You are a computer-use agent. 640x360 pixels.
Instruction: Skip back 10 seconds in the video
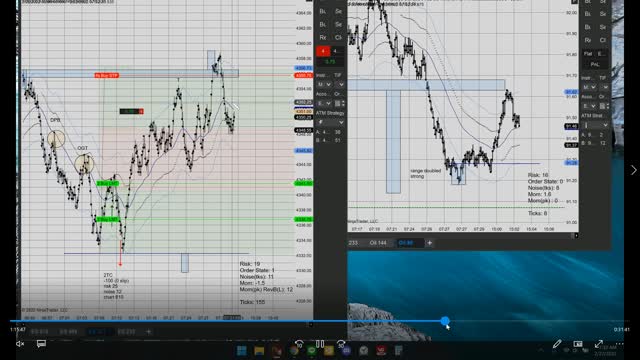point(299,344)
